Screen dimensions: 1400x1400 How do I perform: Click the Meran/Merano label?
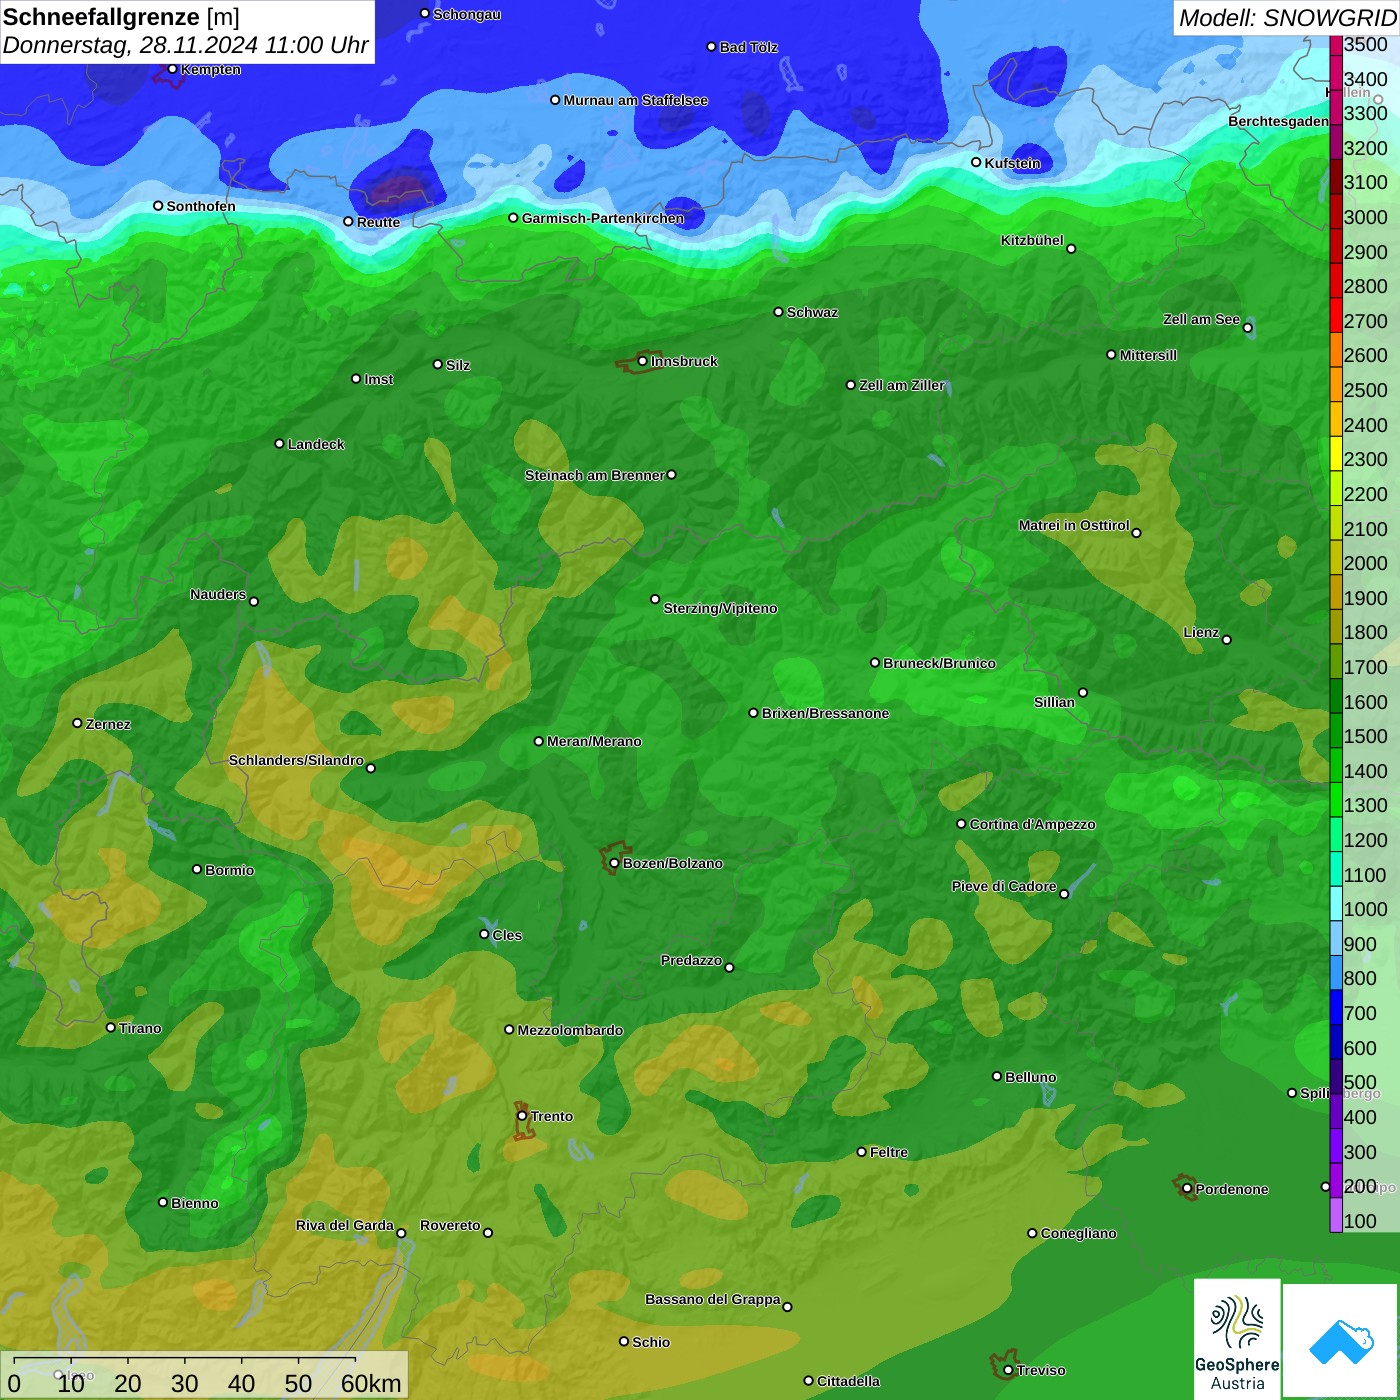point(594,741)
